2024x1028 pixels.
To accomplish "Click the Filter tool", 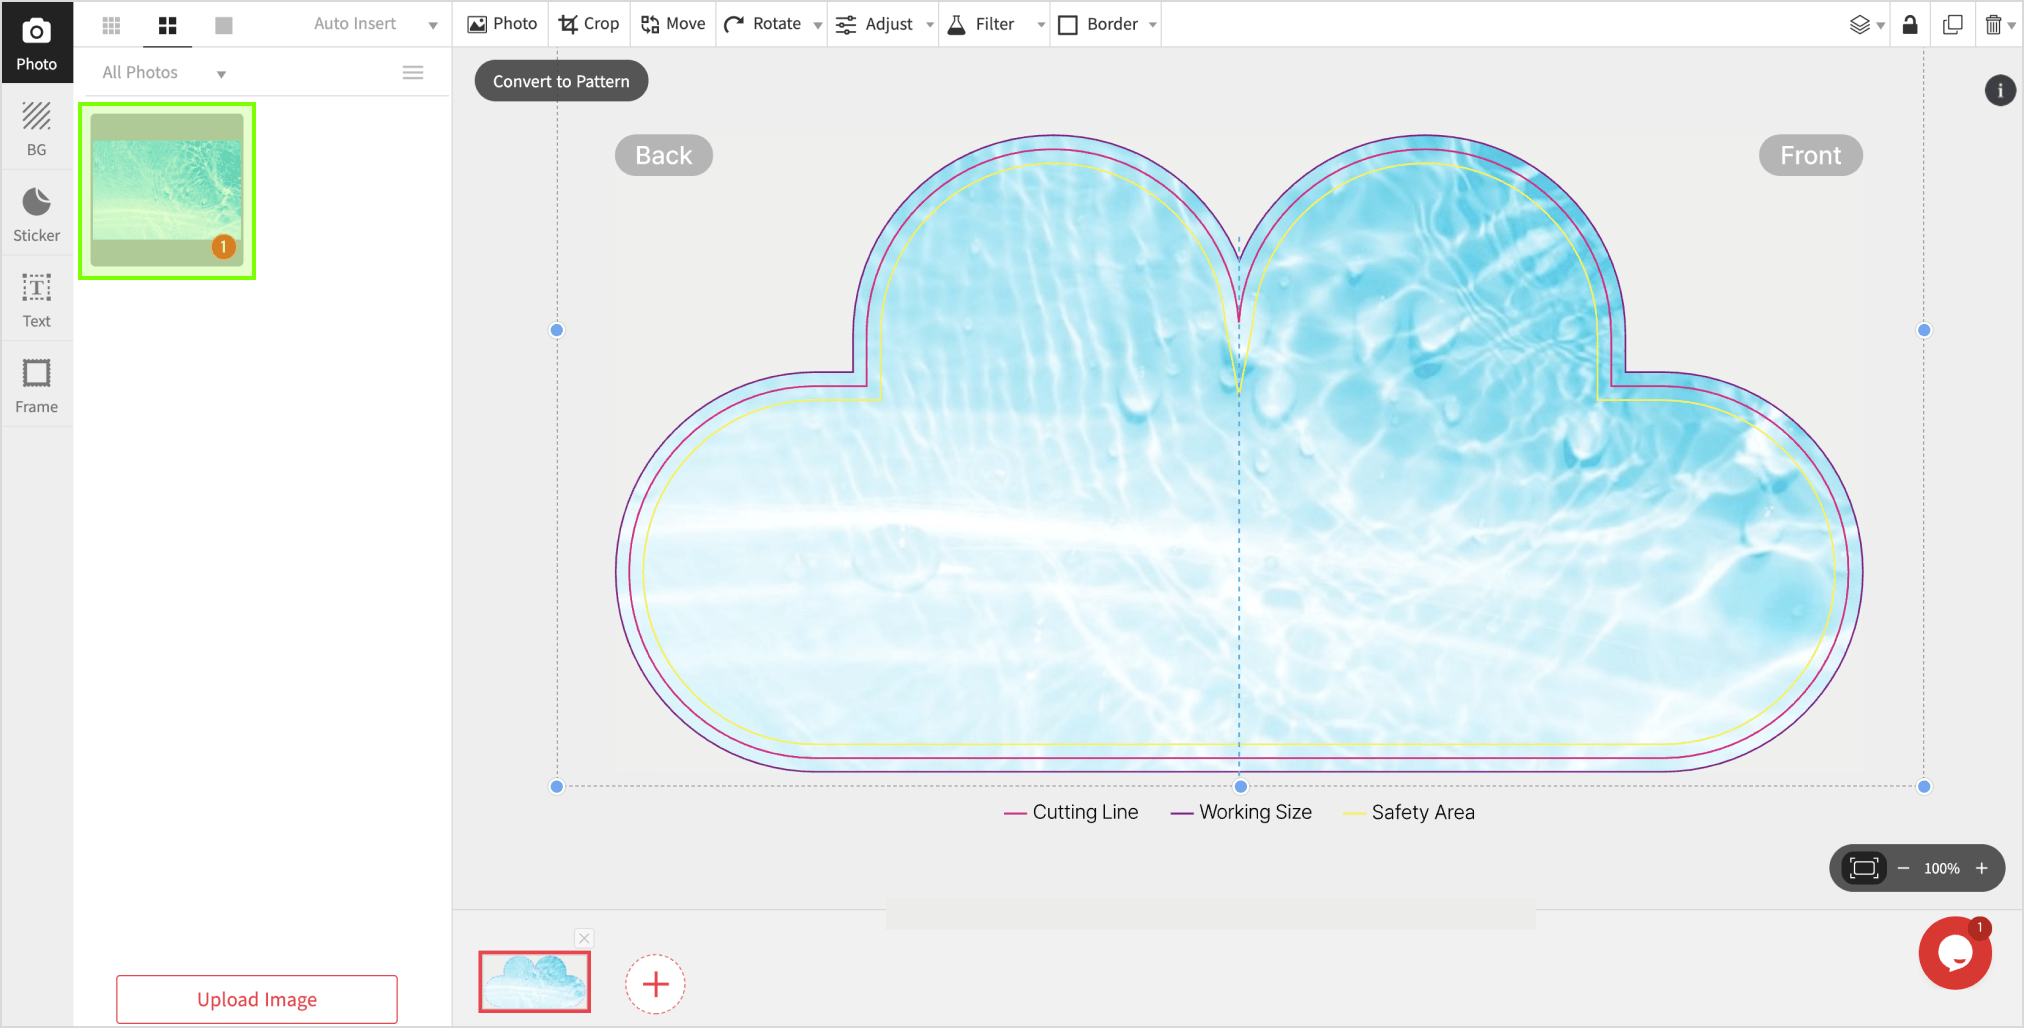I will coord(981,24).
